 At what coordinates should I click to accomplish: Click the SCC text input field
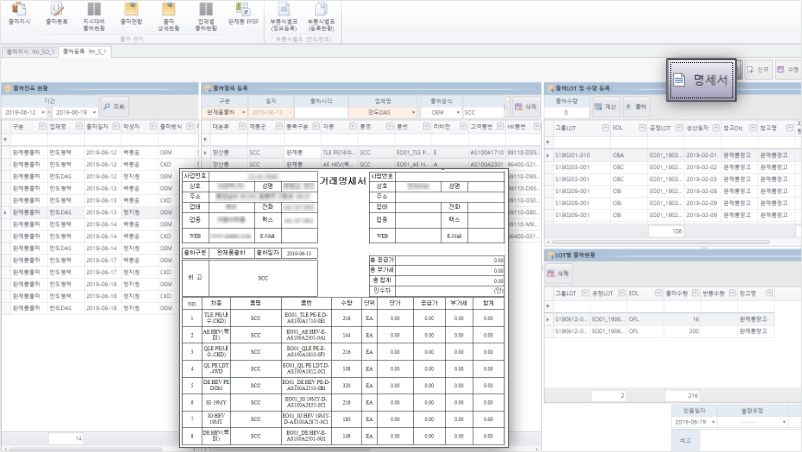tap(483, 112)
